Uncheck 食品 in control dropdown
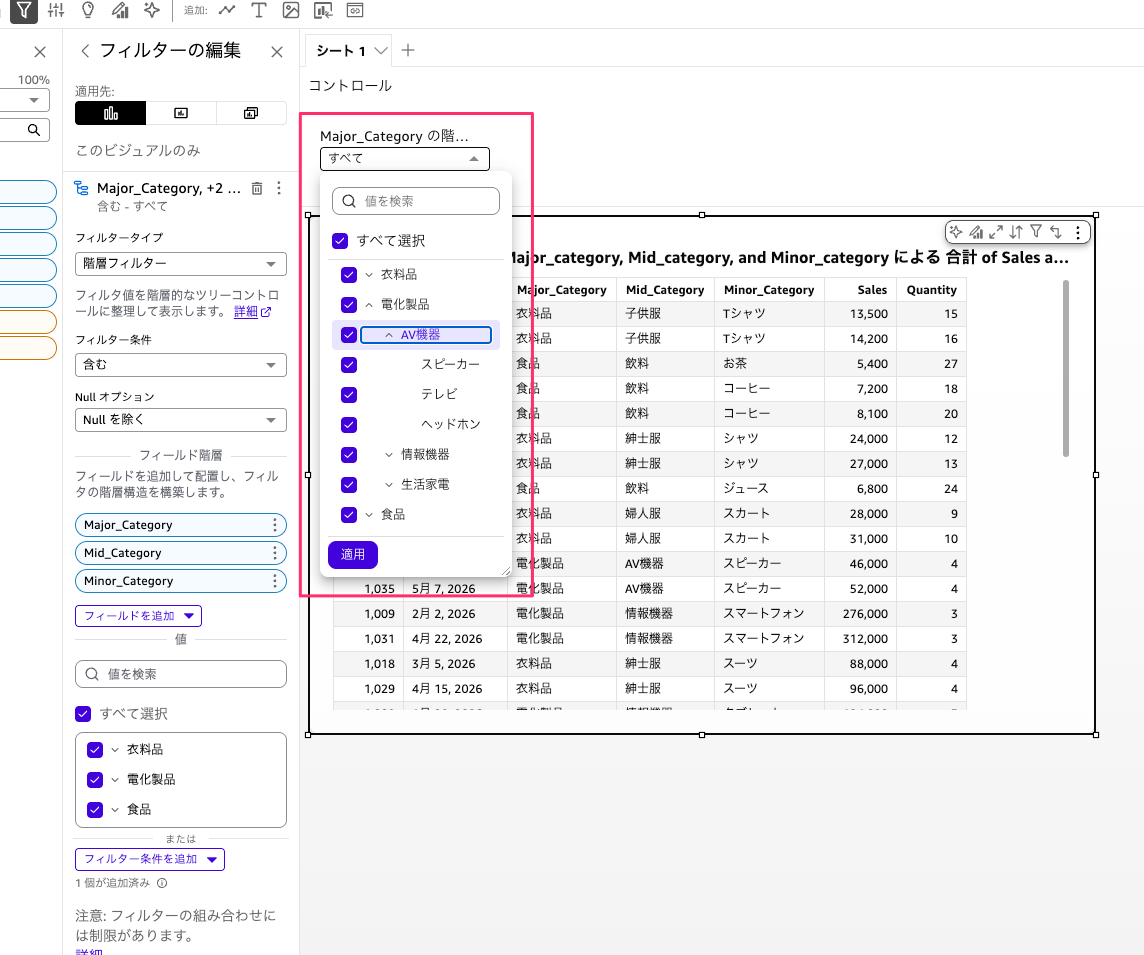Screen dimensions: 1144x955 tap(349, 514)
